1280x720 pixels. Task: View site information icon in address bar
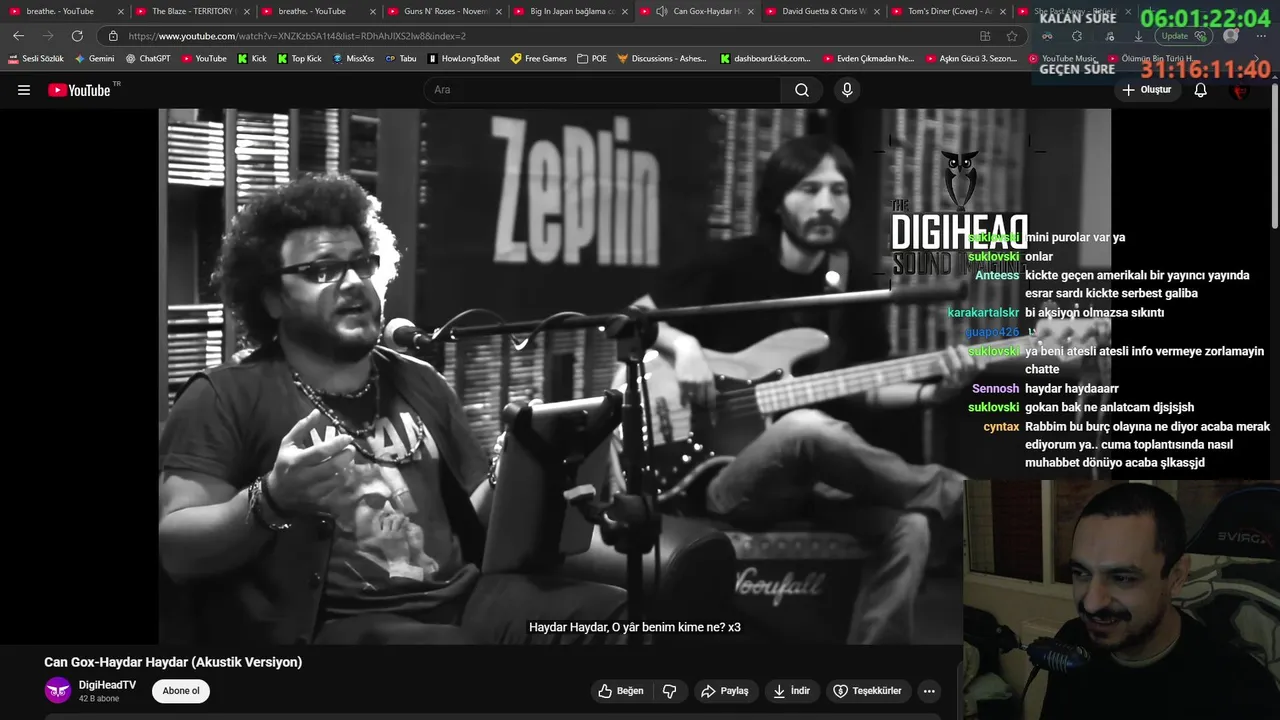pyautogui.click(x=113, y=36)
